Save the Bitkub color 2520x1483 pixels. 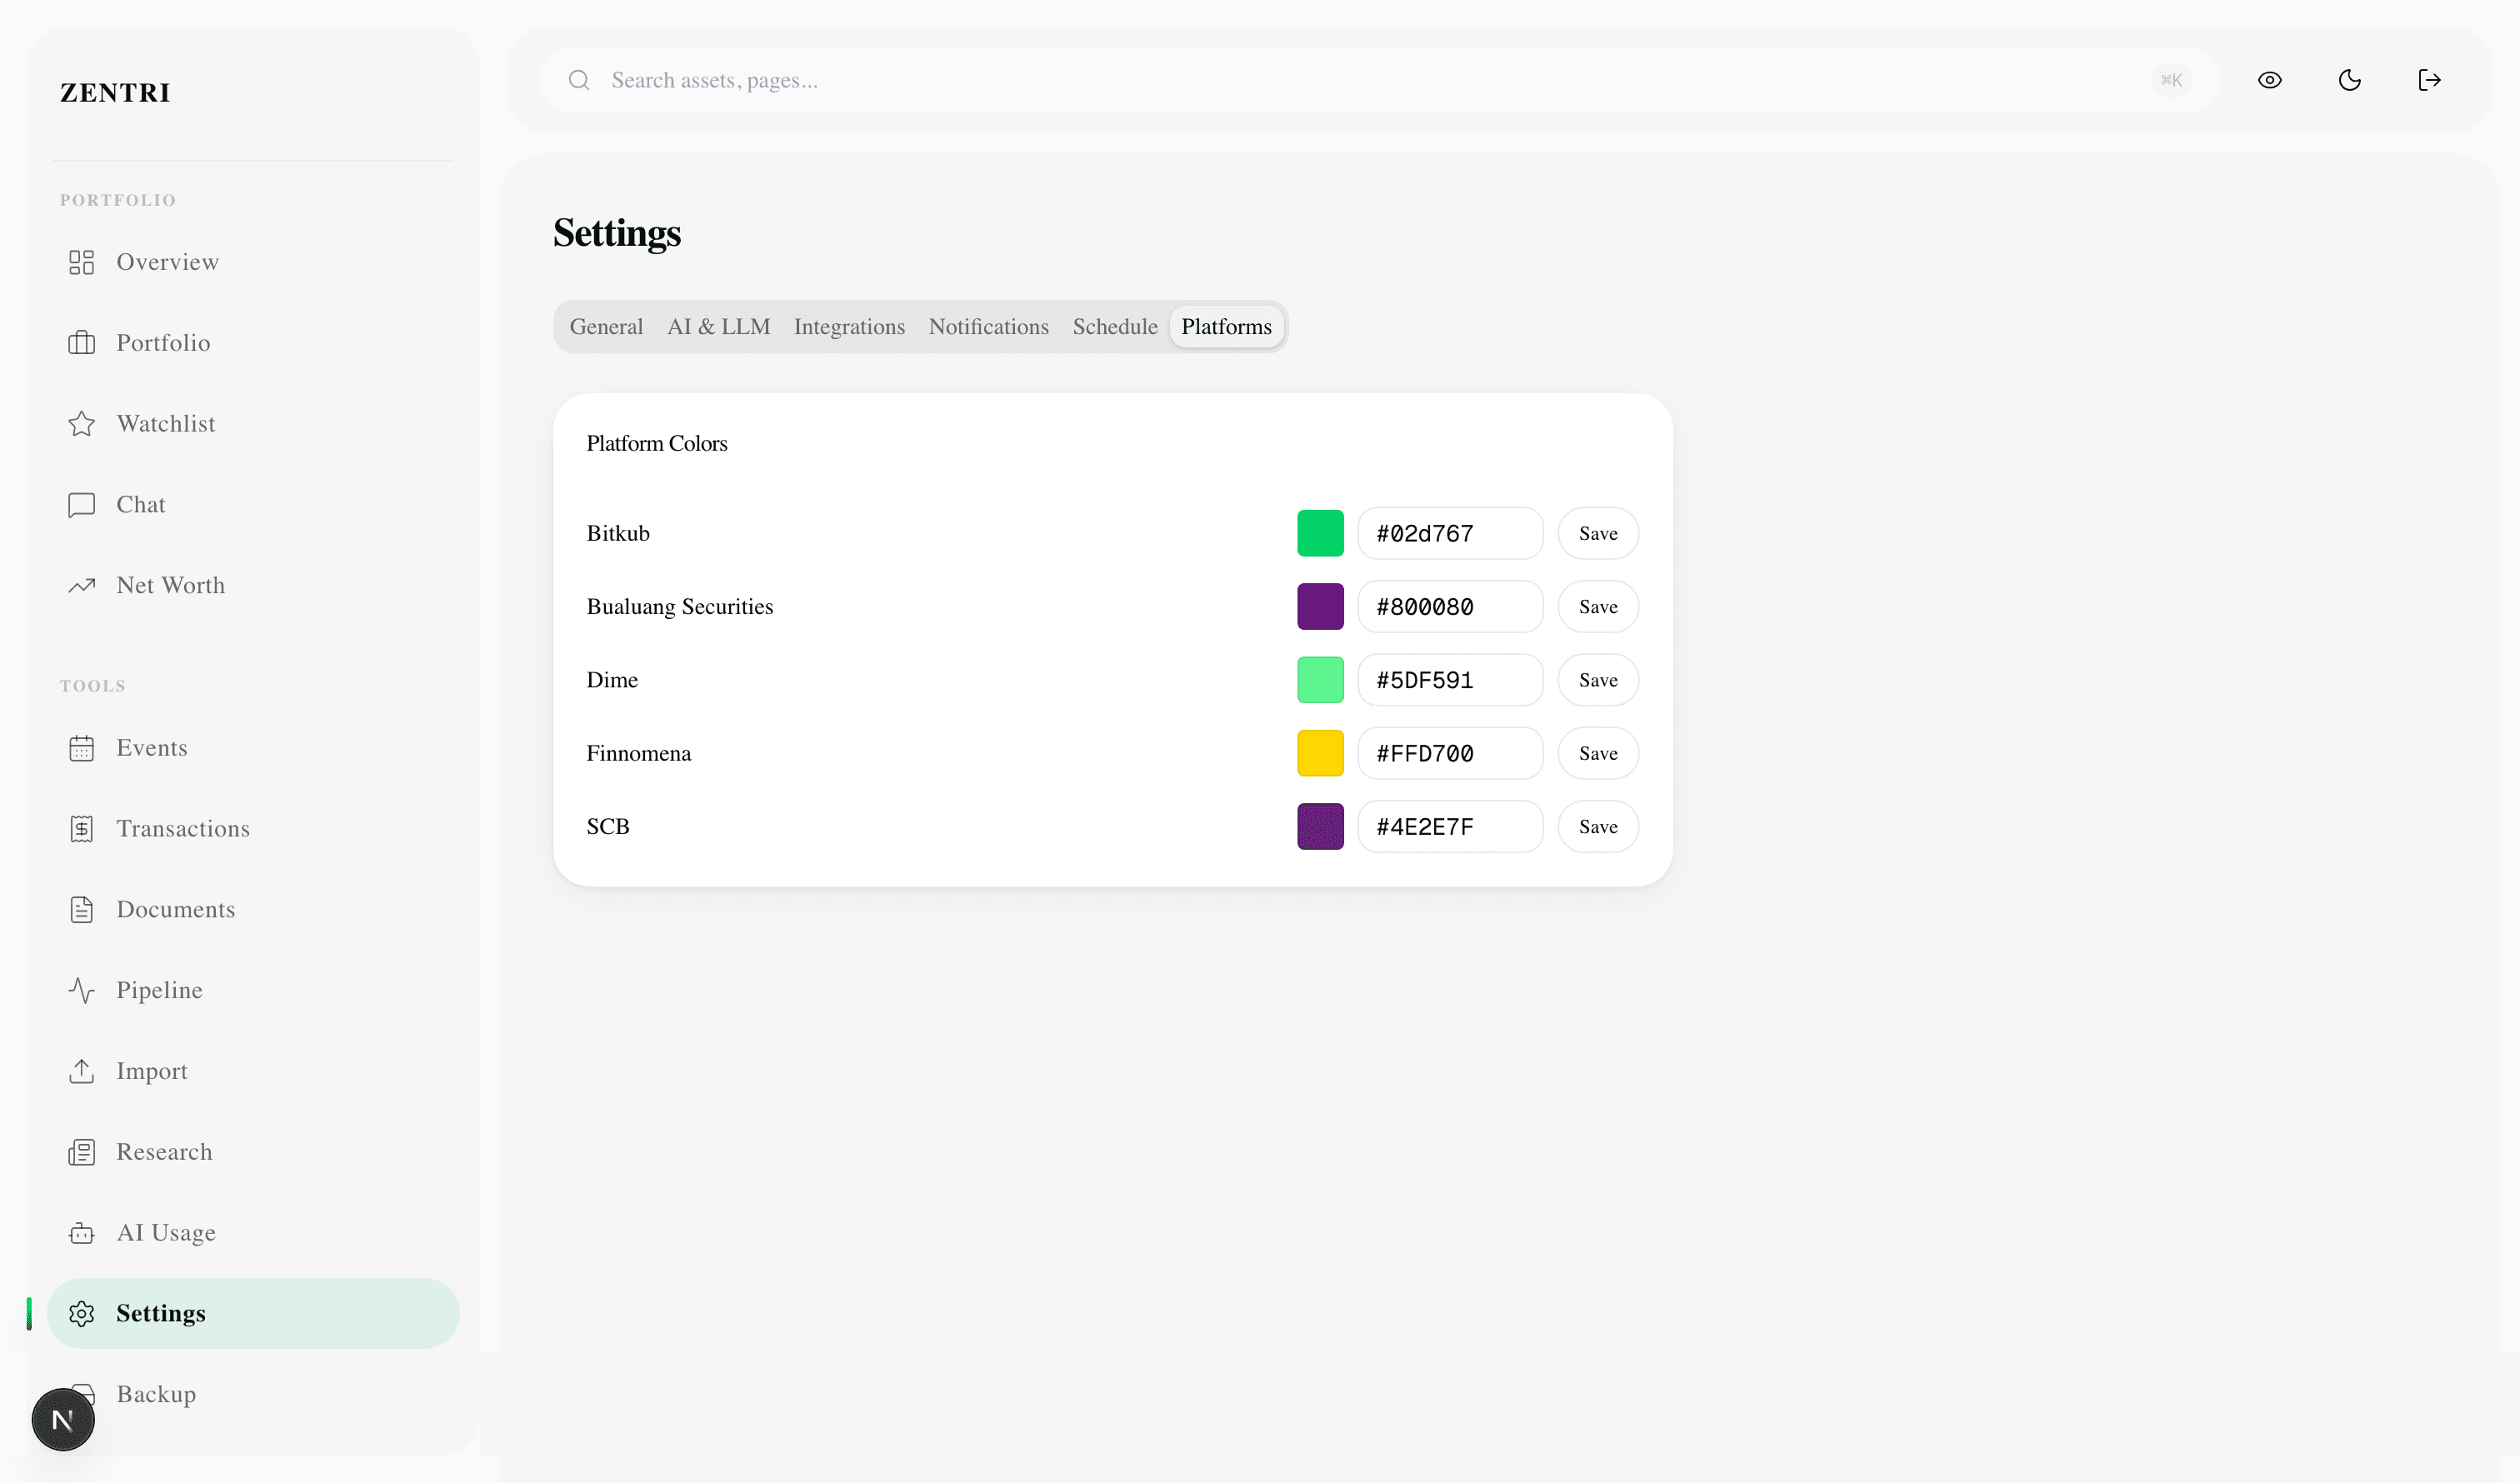(1598, 533)
